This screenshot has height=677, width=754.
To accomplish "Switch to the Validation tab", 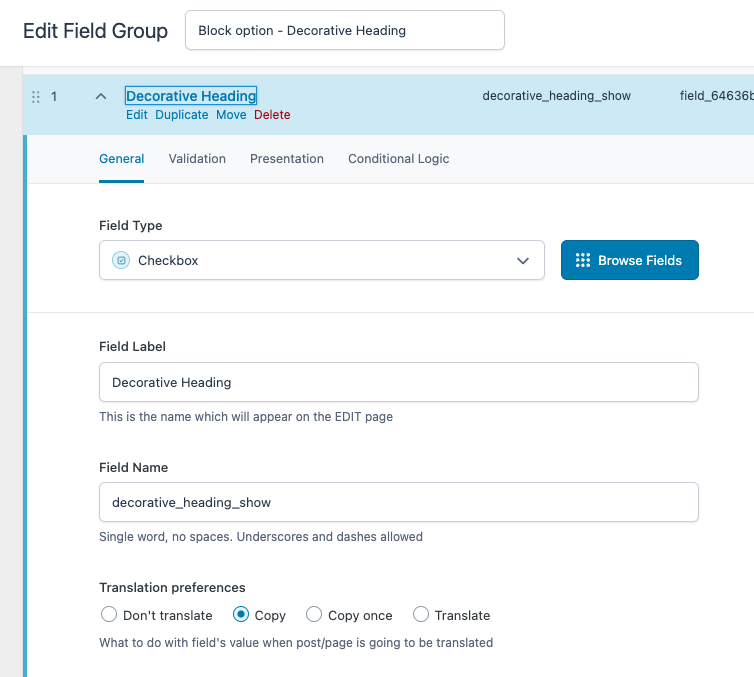I will (197, 159).
